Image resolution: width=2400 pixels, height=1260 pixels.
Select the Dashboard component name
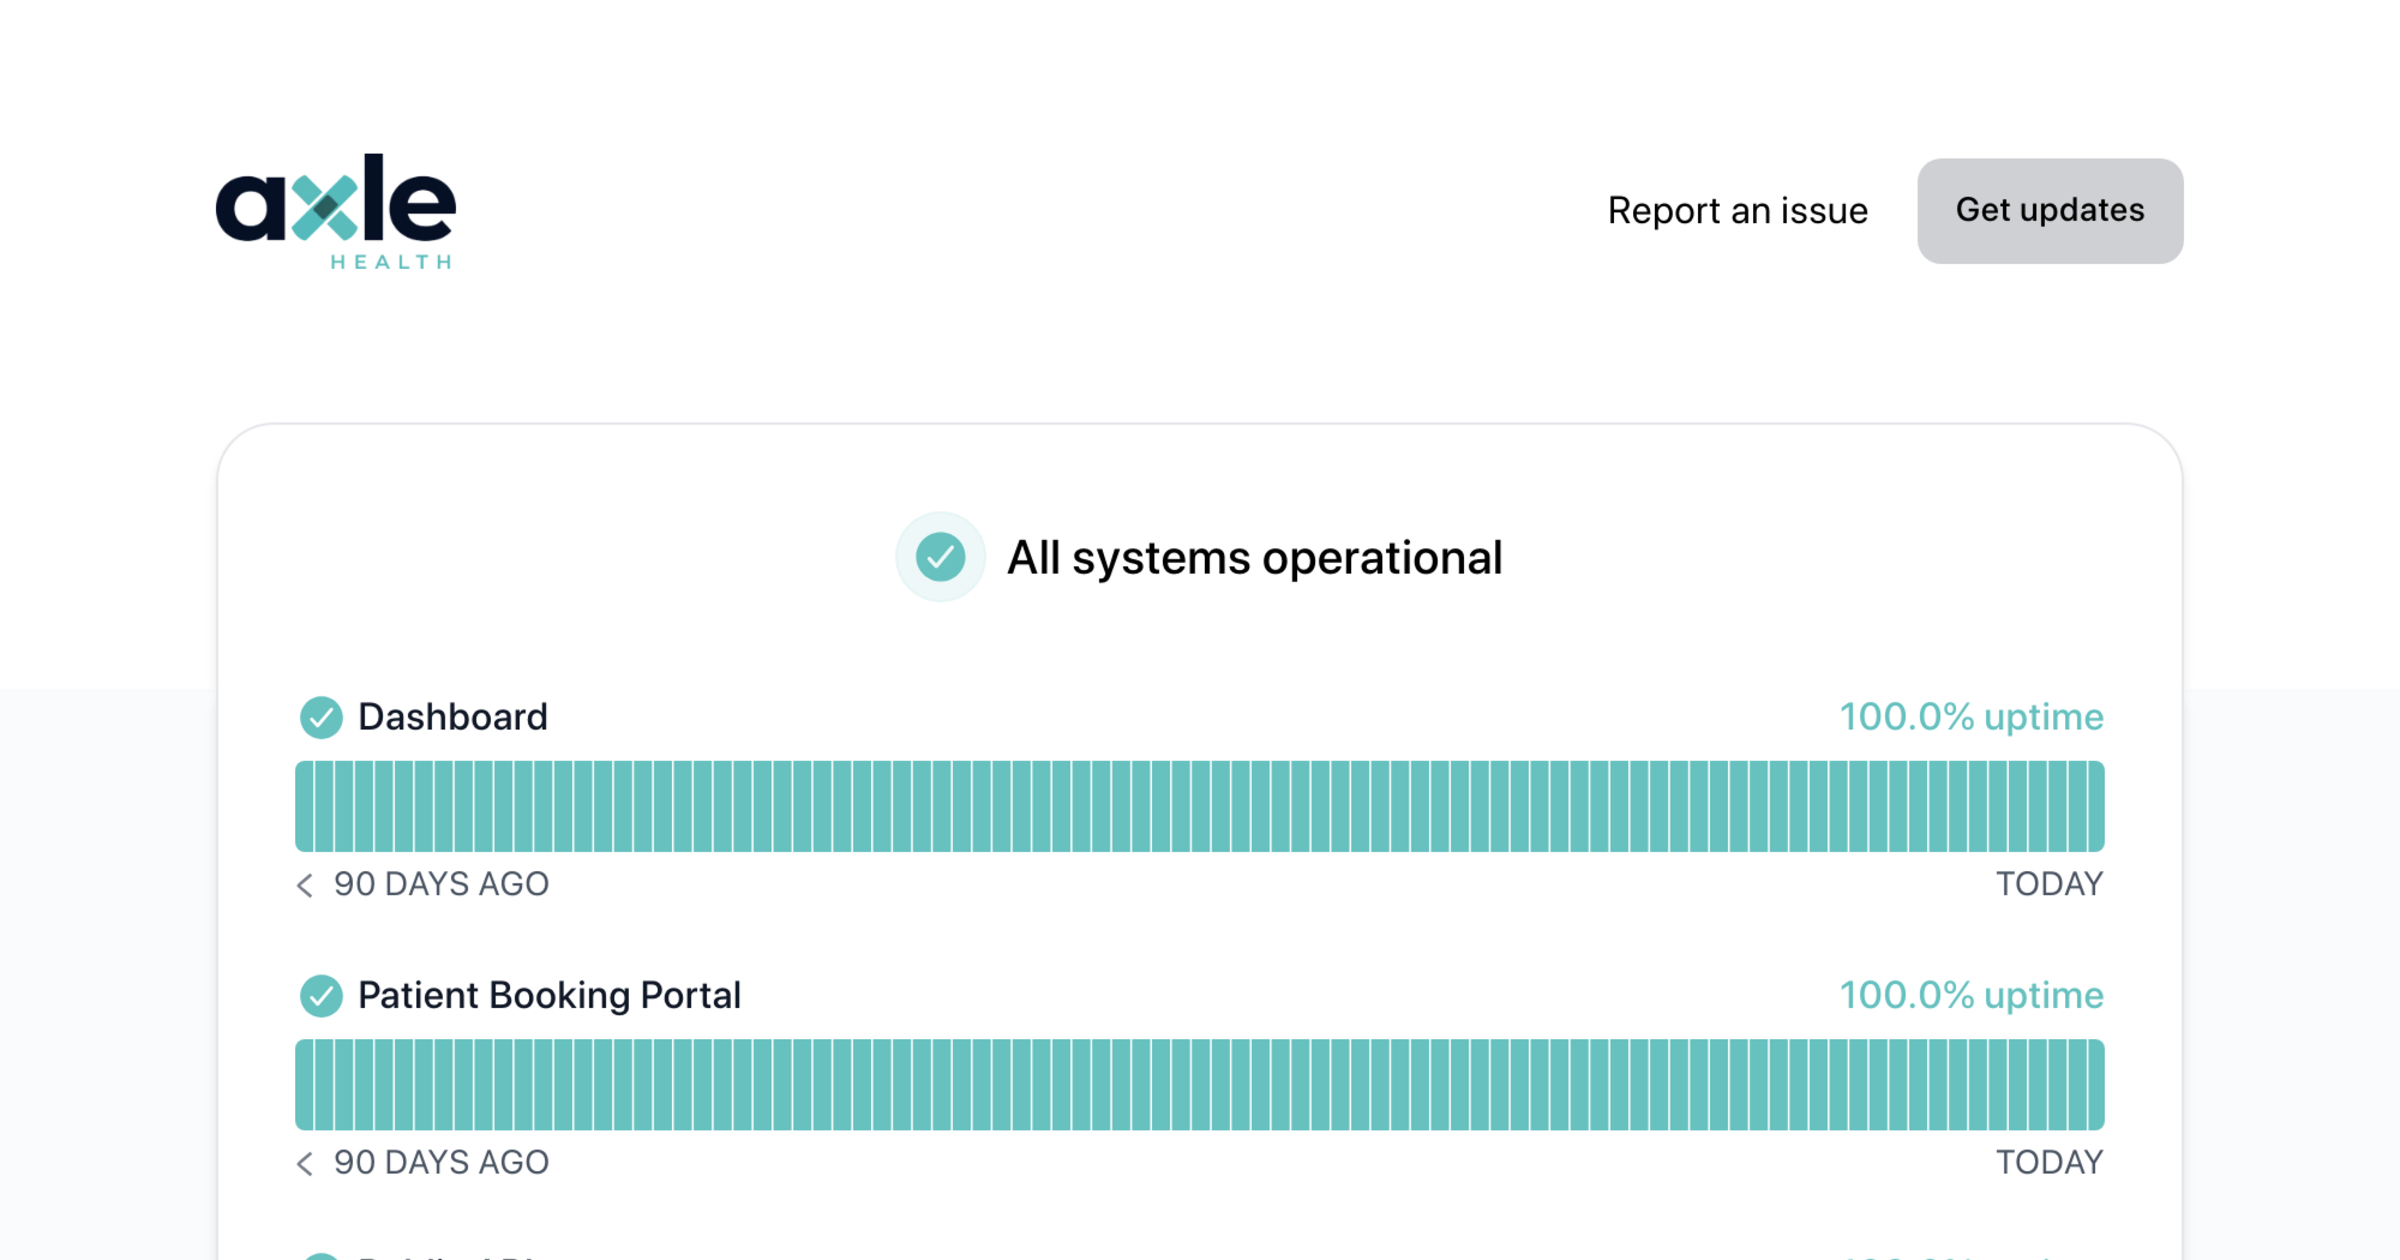(452, 717)
